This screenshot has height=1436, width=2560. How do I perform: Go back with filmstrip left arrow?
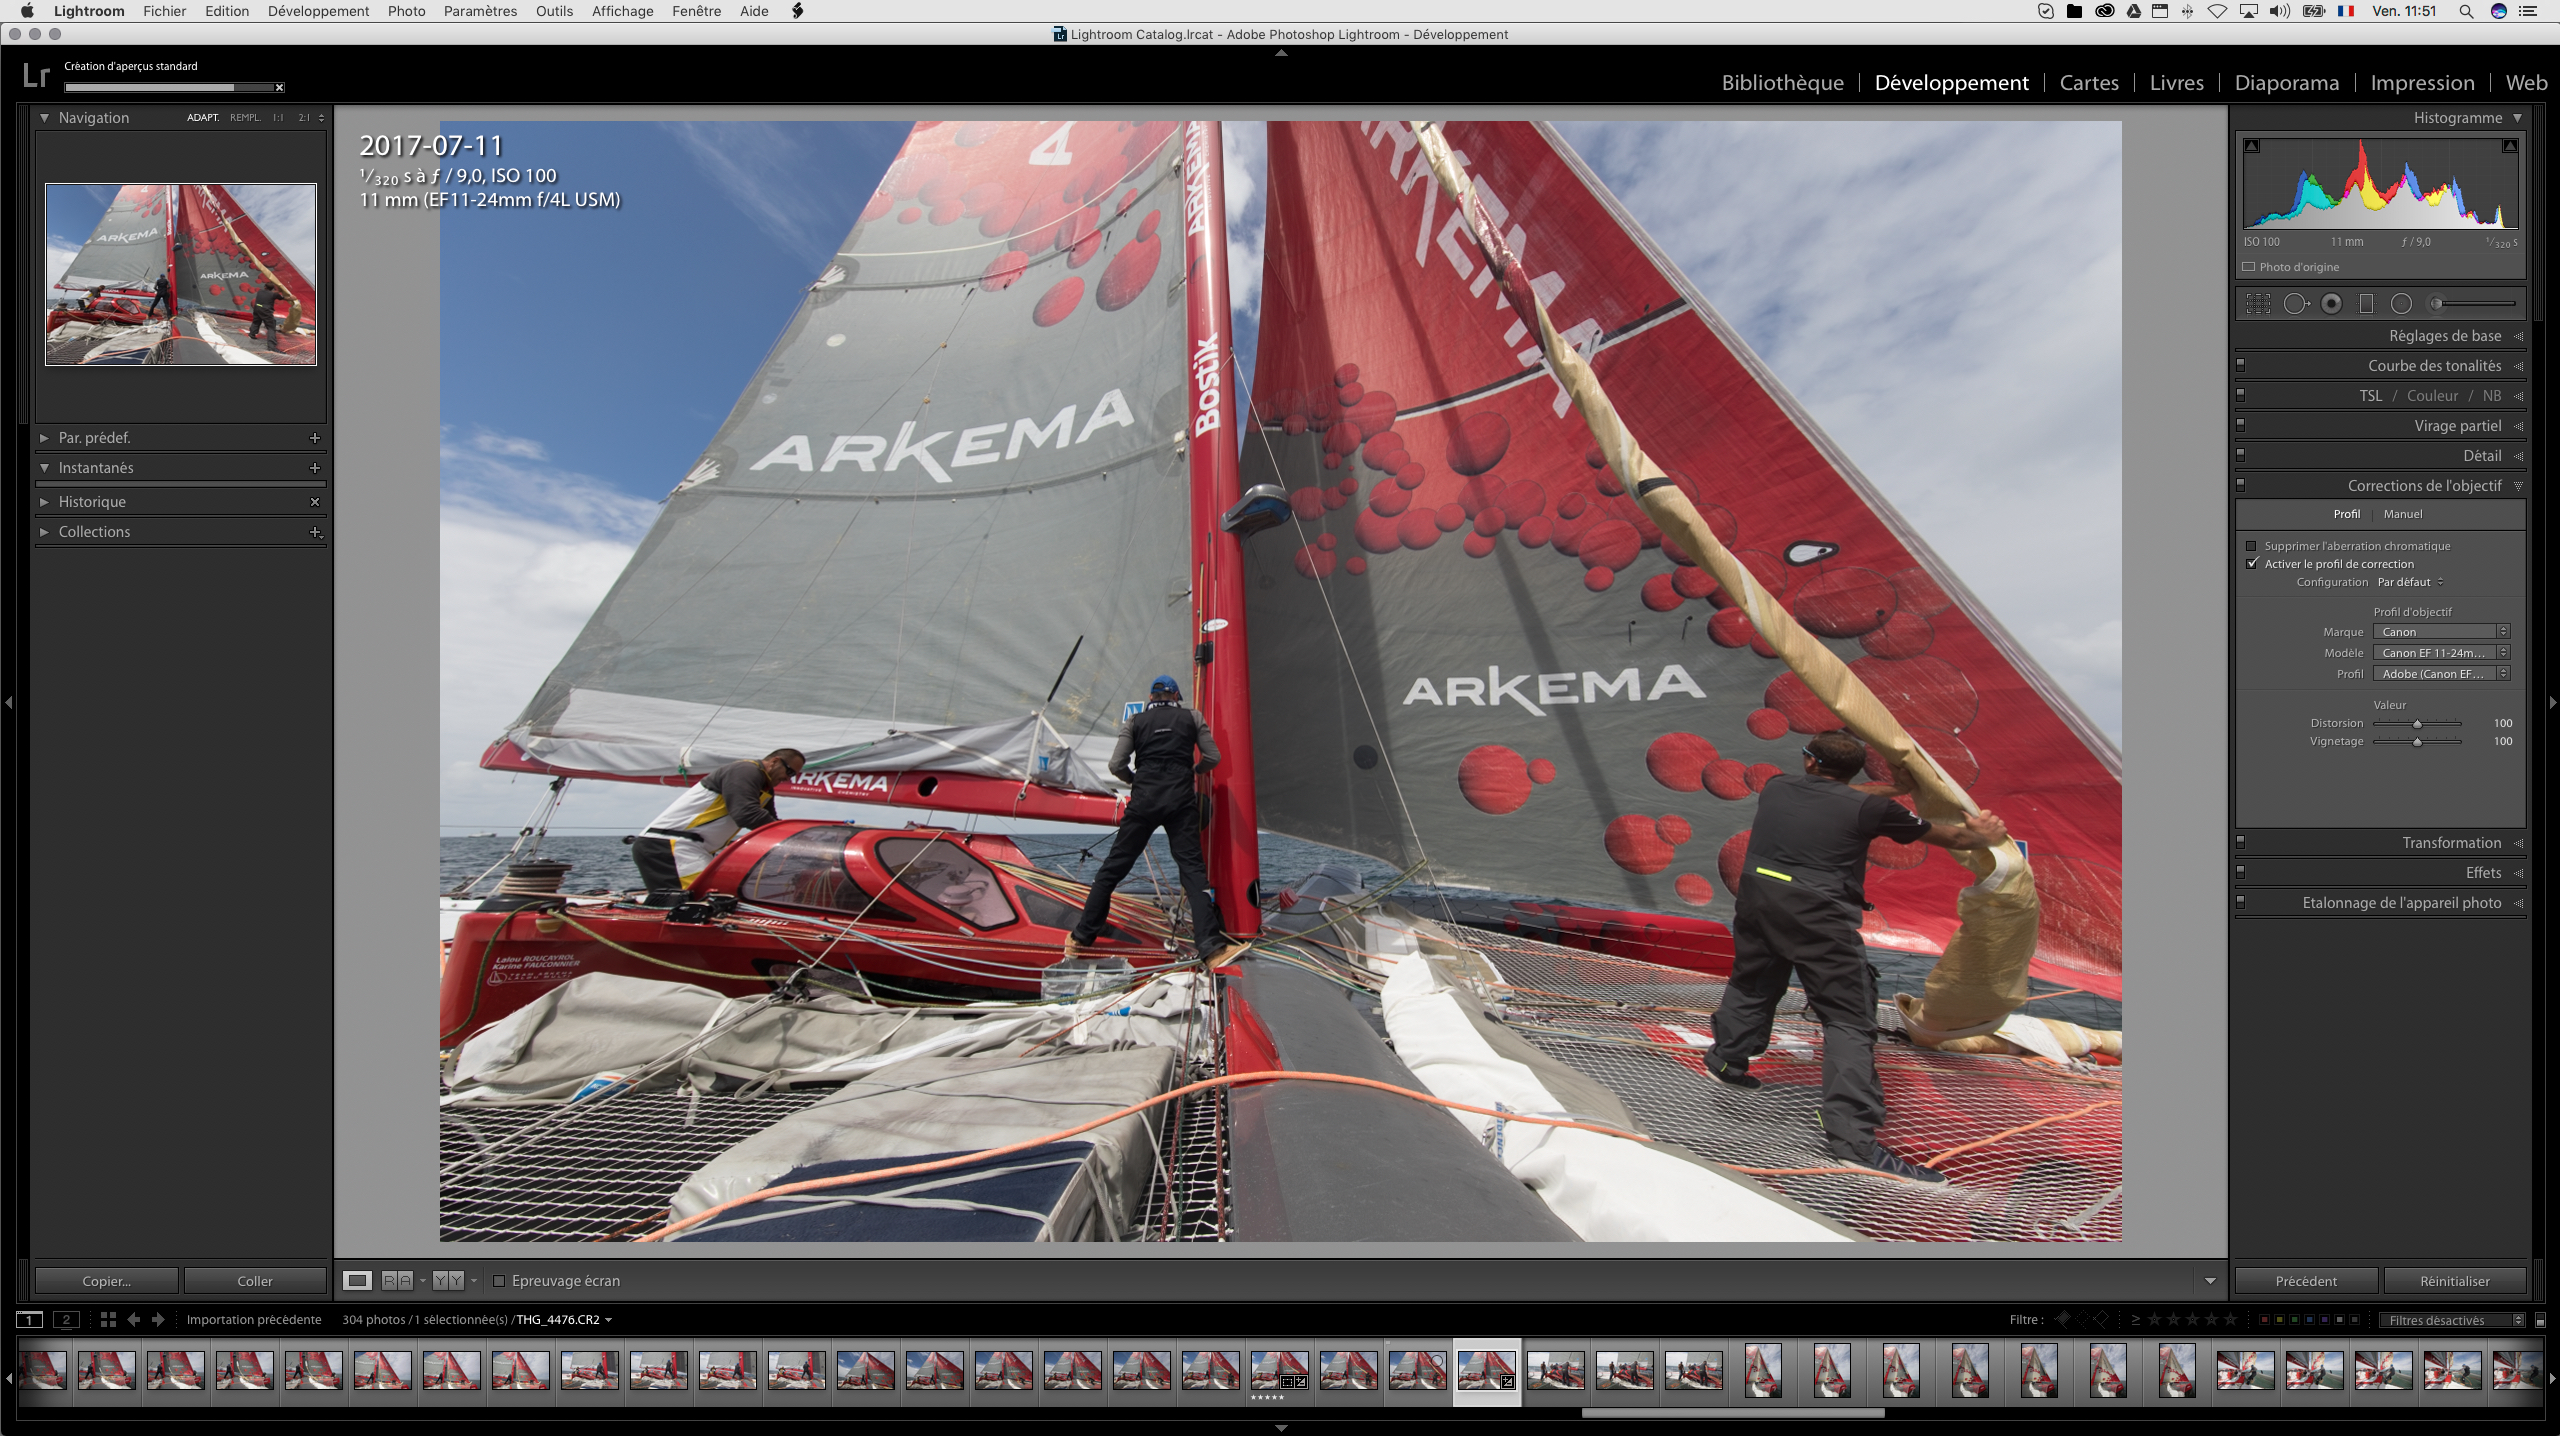click(134, 1320)
